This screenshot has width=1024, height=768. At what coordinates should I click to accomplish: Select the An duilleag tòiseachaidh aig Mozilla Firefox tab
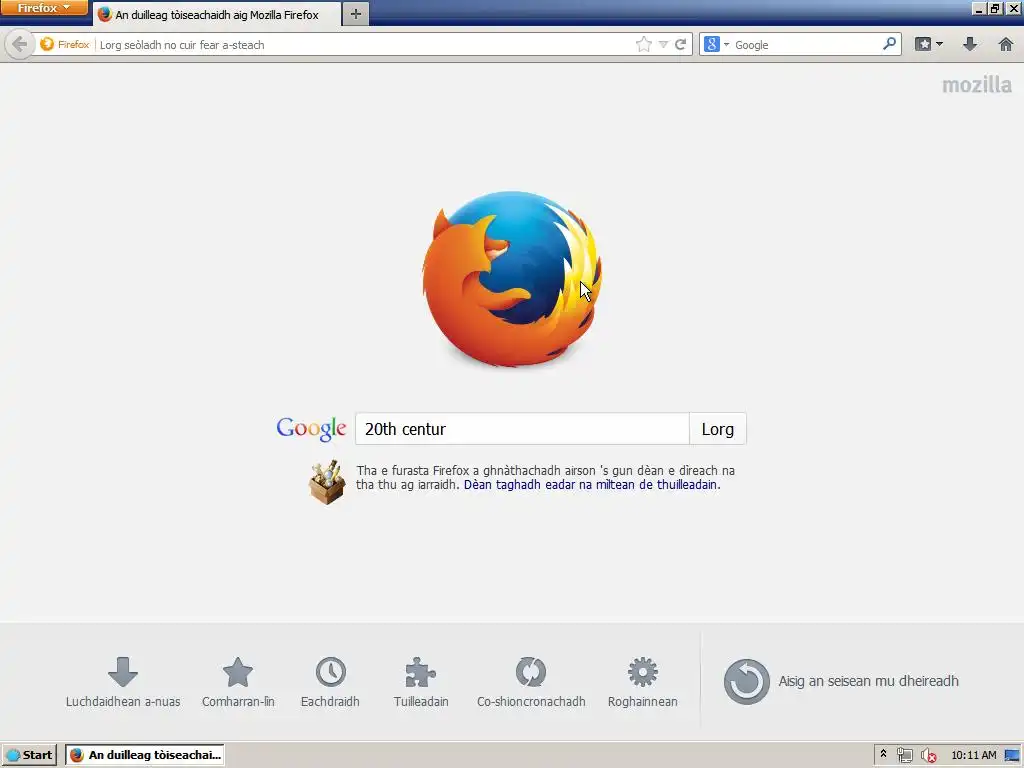click(217, 14)
